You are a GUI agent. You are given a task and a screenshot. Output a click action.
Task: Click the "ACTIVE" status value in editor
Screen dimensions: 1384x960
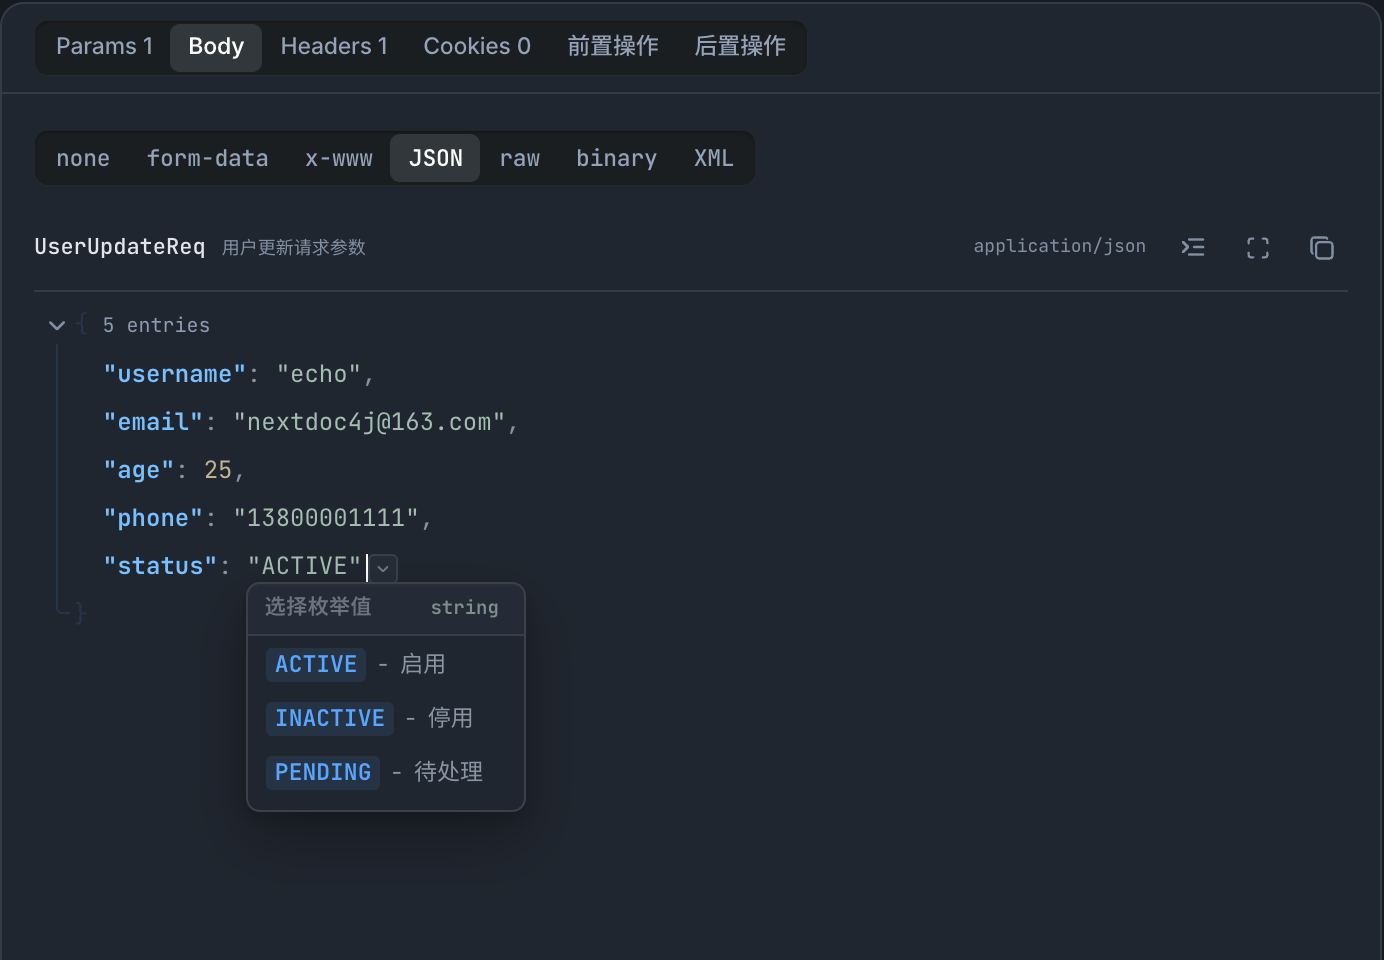coord(304,566)
